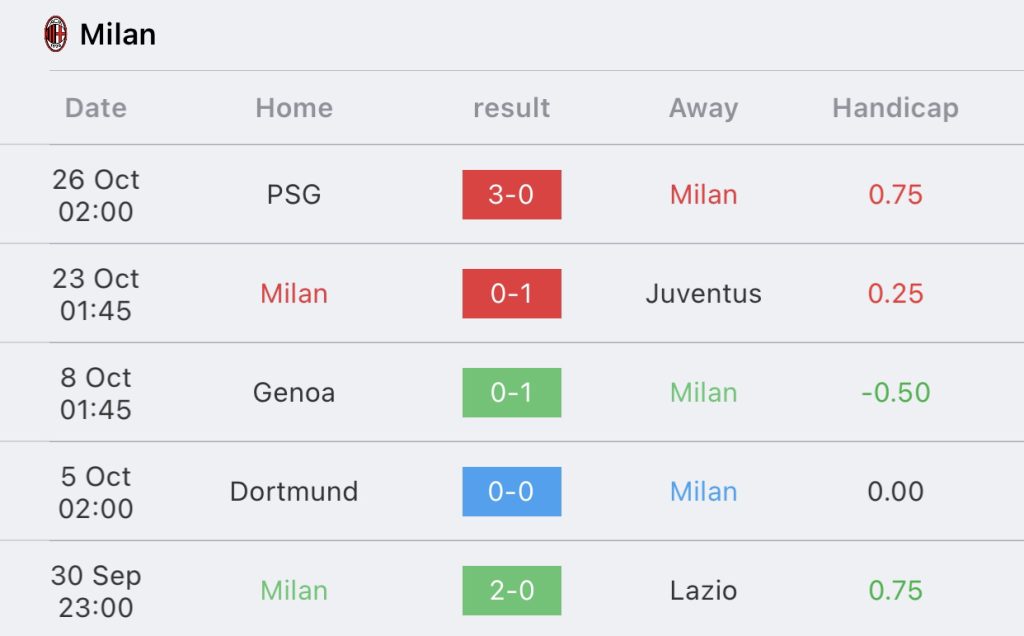
Task: Click the 26 Oct 02:00 match date
Action: [96, 195]
